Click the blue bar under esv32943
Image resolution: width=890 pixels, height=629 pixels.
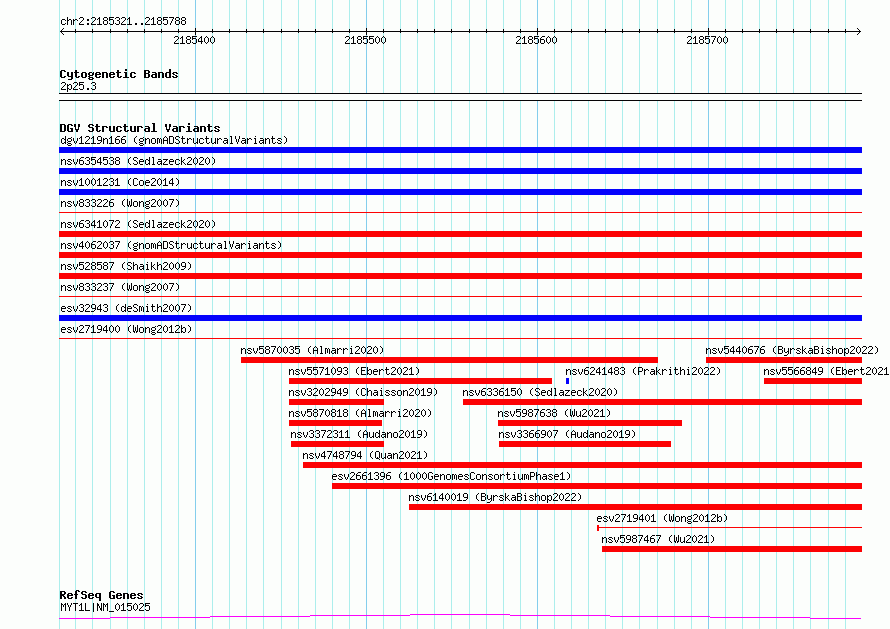pyautogui.click(x=460, y=318)
